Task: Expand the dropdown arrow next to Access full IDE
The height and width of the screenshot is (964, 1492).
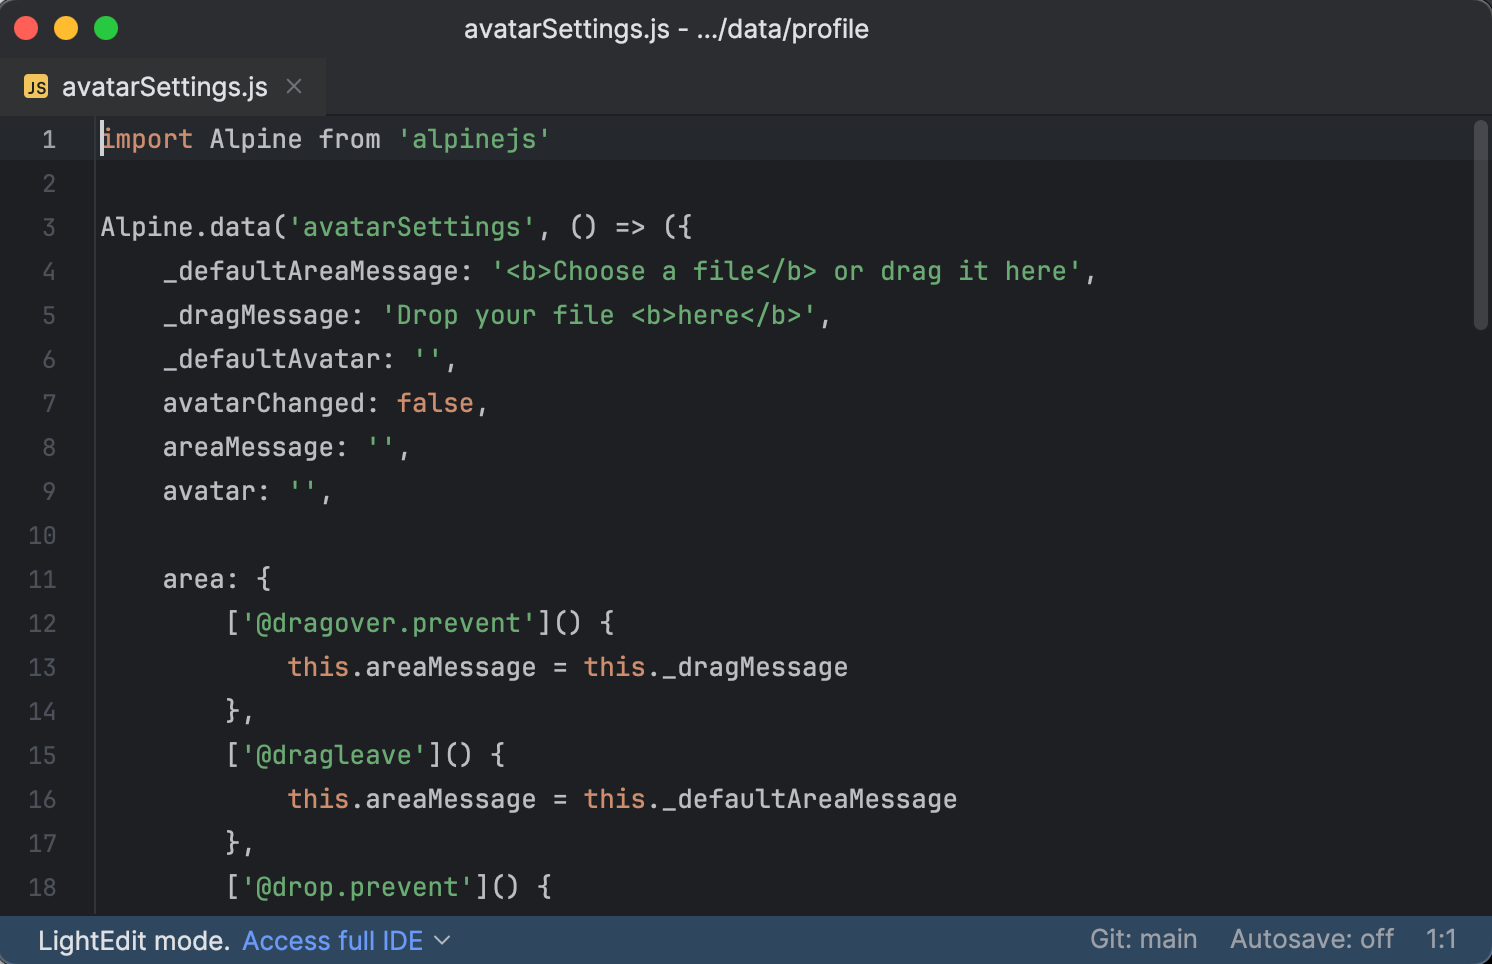Action: (x=444, y=941)
